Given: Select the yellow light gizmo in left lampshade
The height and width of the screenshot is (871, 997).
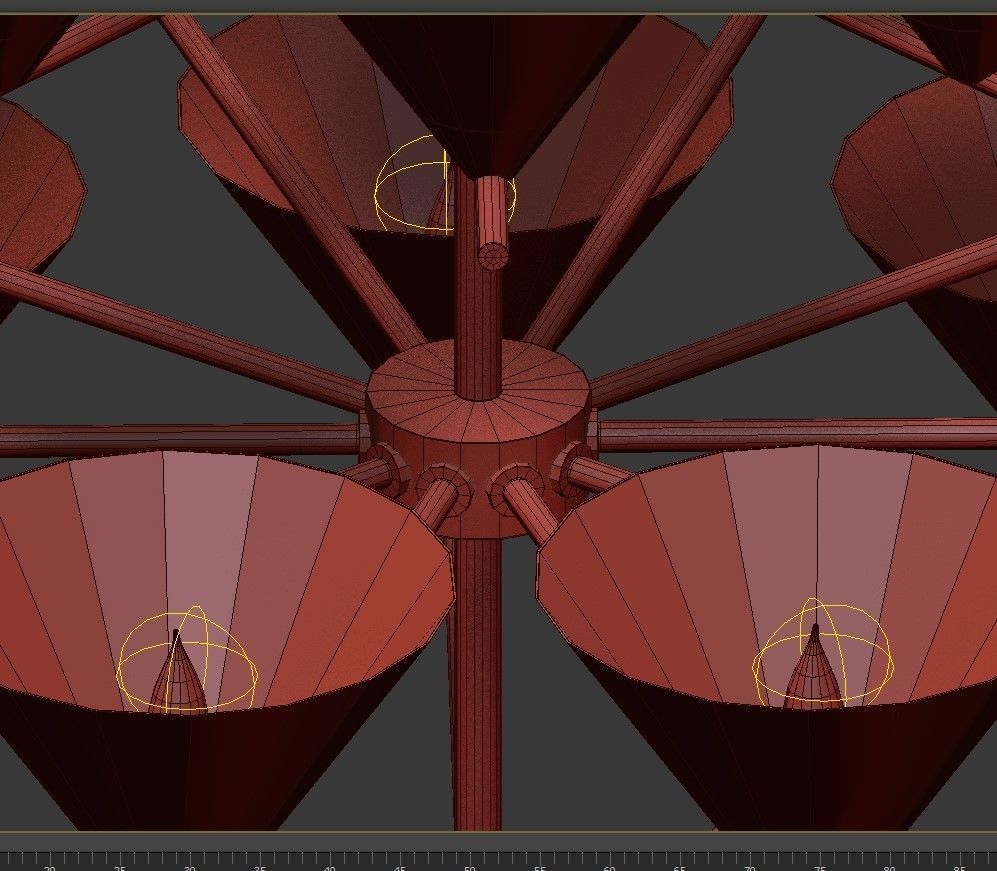Looking at the screenshot, I should 188,659.
